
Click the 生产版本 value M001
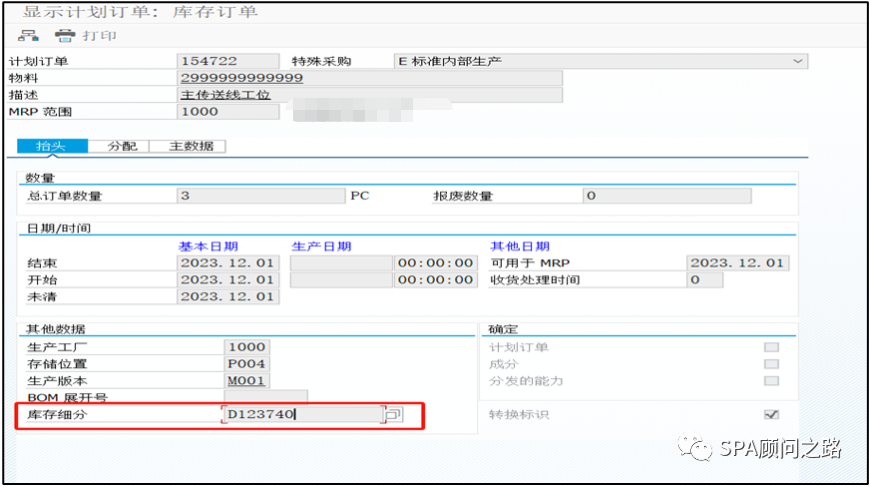coord(247,381)
